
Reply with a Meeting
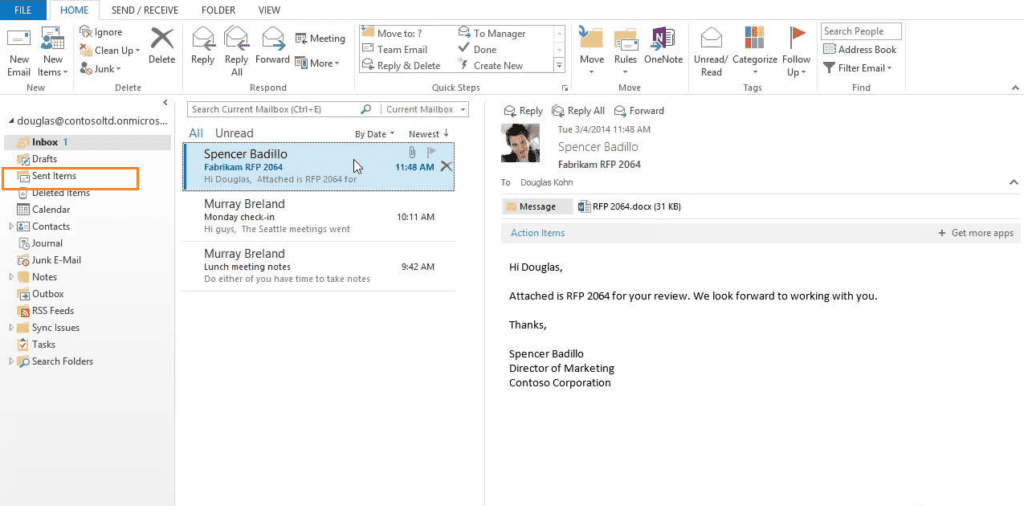[320, 39]
